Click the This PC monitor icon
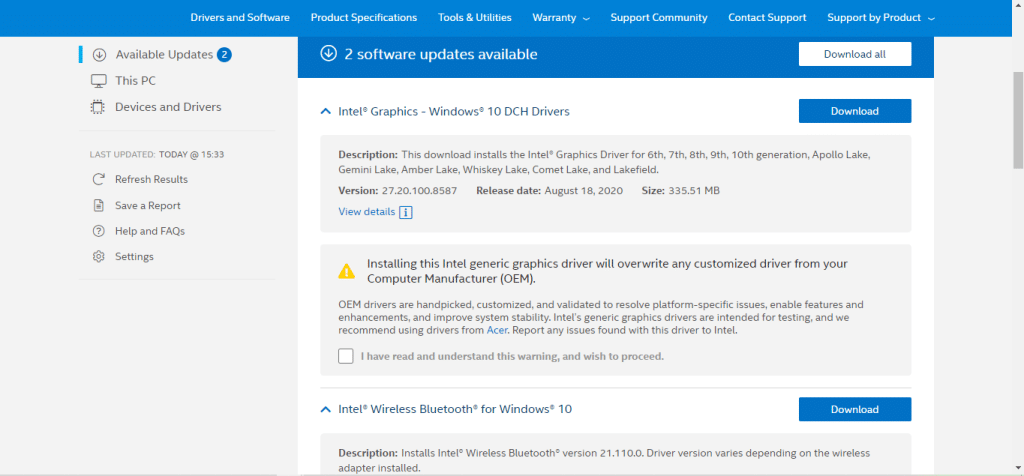 99,81
